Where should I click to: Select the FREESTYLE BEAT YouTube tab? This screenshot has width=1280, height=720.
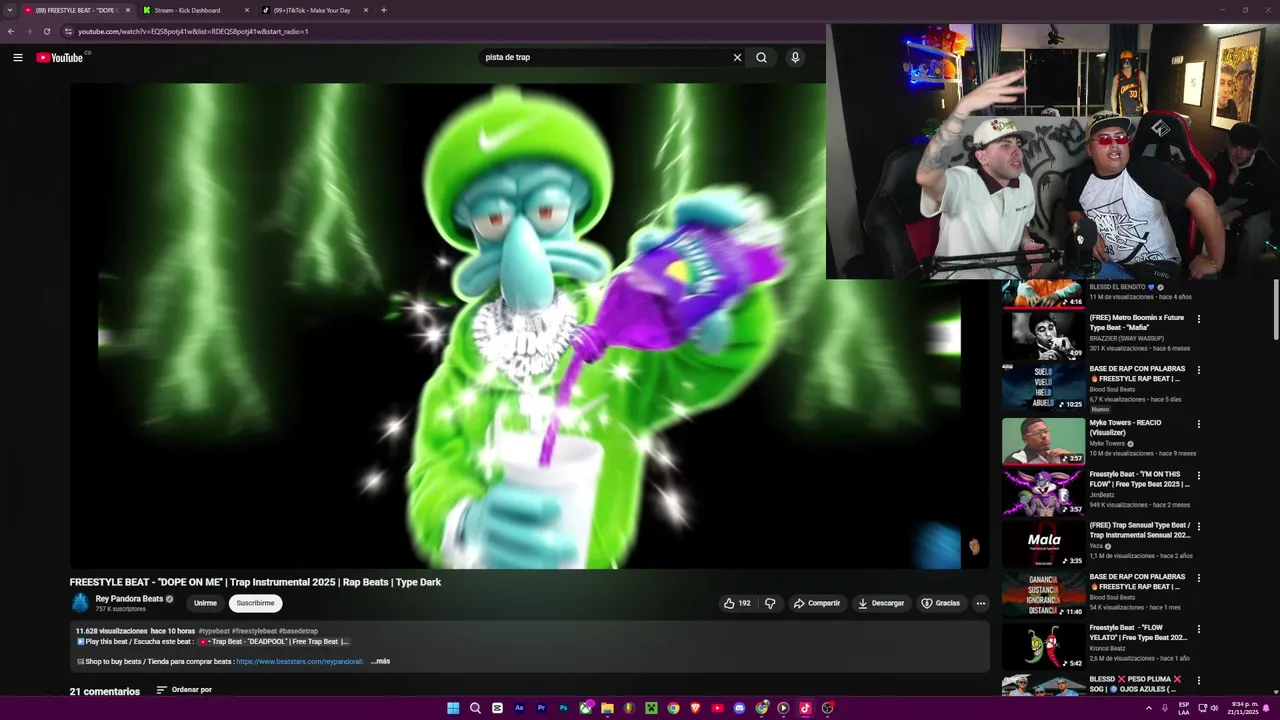point(76,10)
